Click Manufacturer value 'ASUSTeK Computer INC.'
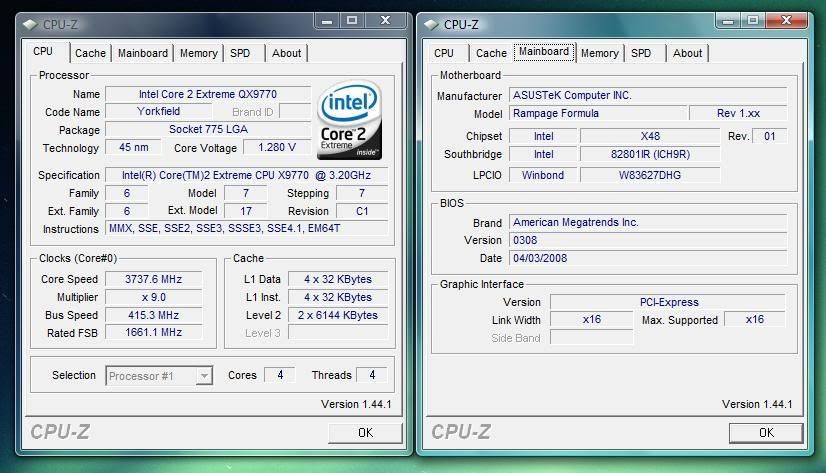 point(648,95)
